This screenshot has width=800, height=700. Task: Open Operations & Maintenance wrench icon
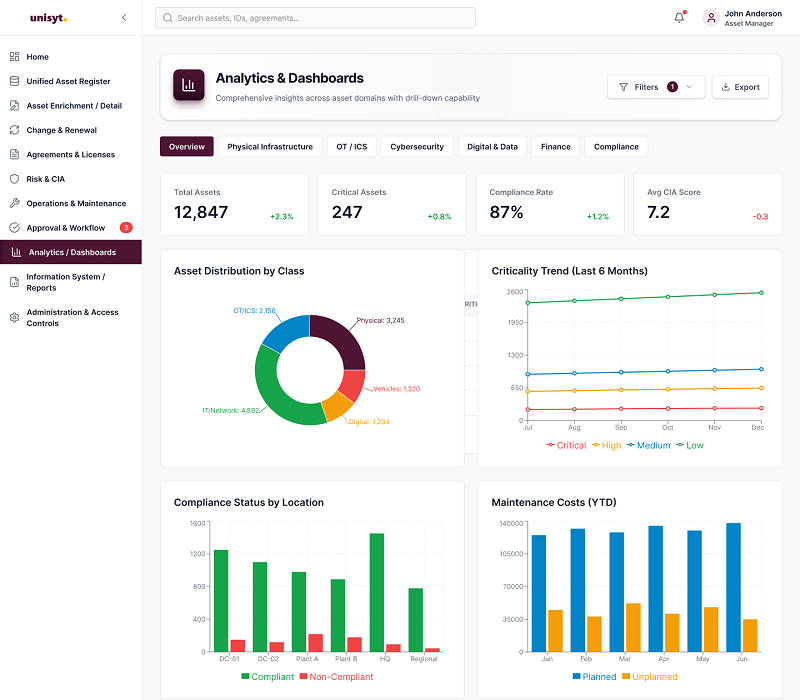(x=14, y=203)
